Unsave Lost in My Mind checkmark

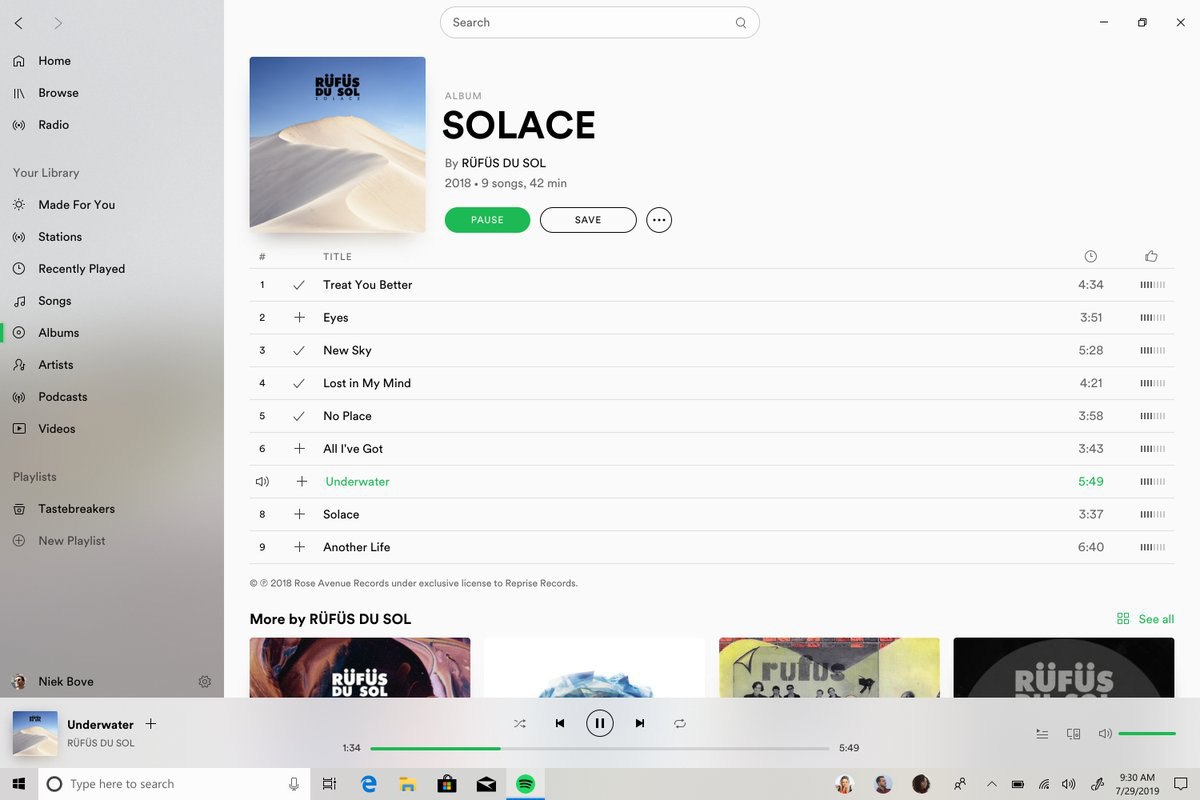[299, 384]
